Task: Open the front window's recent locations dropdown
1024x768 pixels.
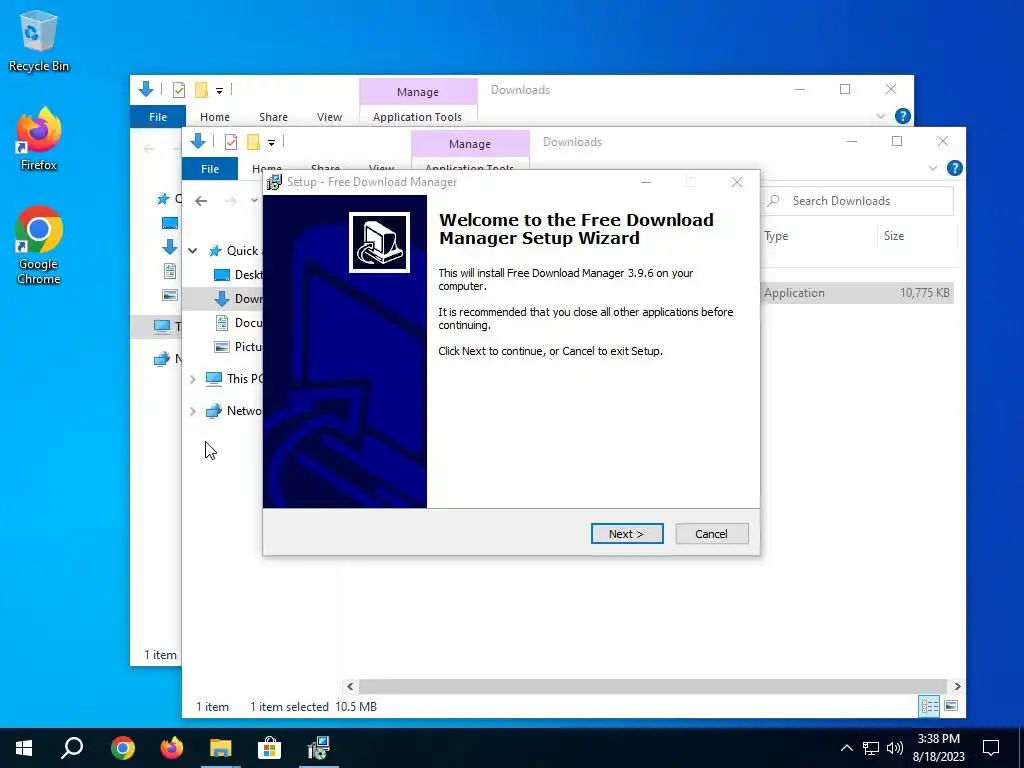Action: pos(255,200)
